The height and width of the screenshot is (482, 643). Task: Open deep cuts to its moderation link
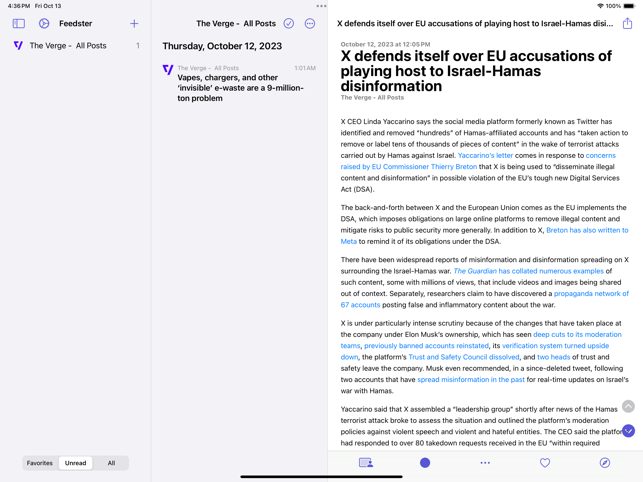pyautogui.click(x=577, y=335)
